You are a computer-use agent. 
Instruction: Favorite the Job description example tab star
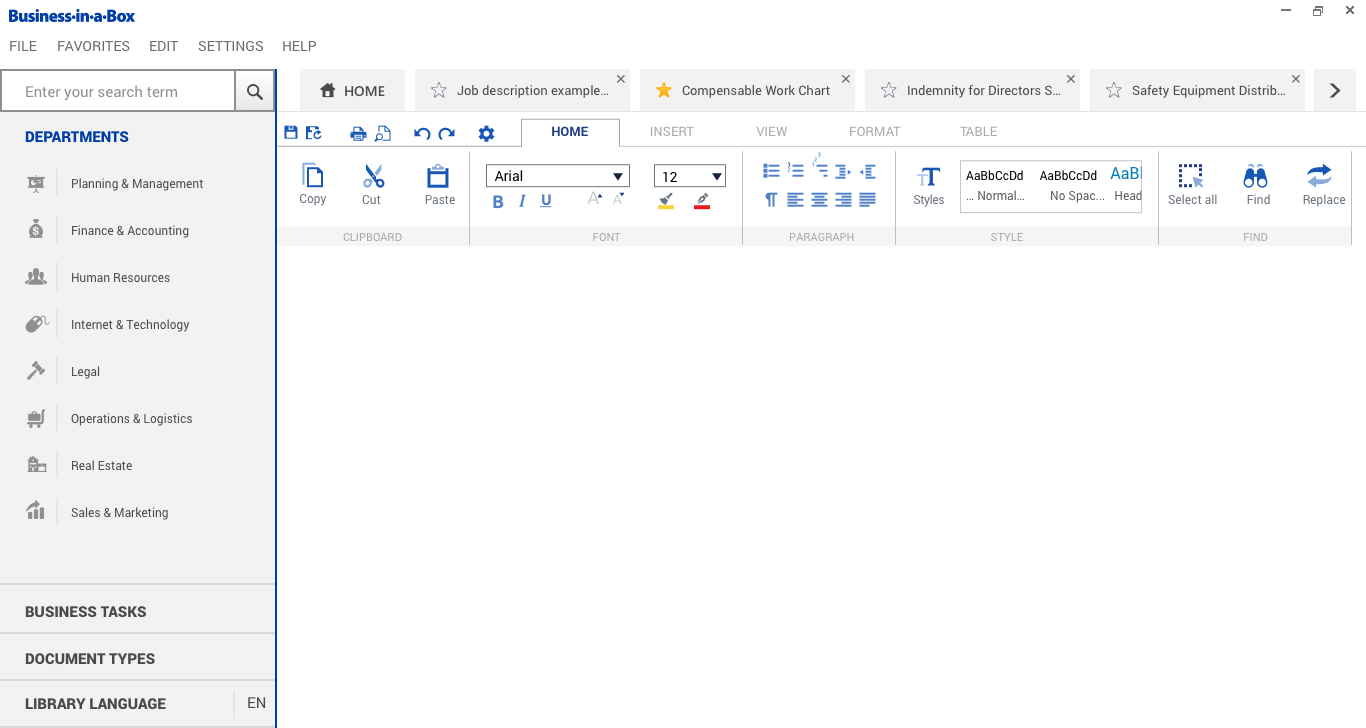pyautogui.click(x=438, y=91)
